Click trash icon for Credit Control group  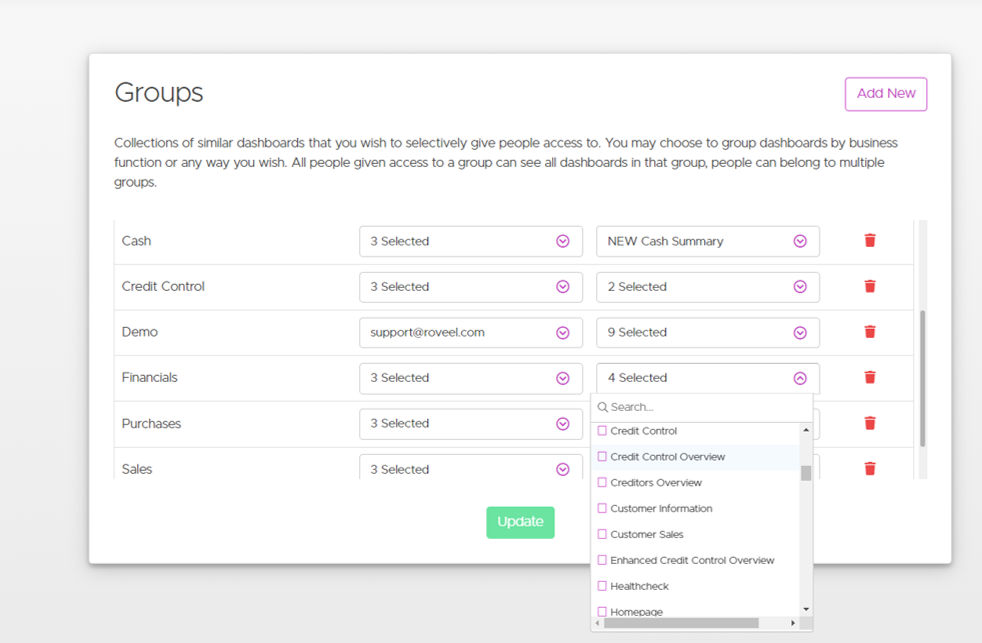[869, 286]
